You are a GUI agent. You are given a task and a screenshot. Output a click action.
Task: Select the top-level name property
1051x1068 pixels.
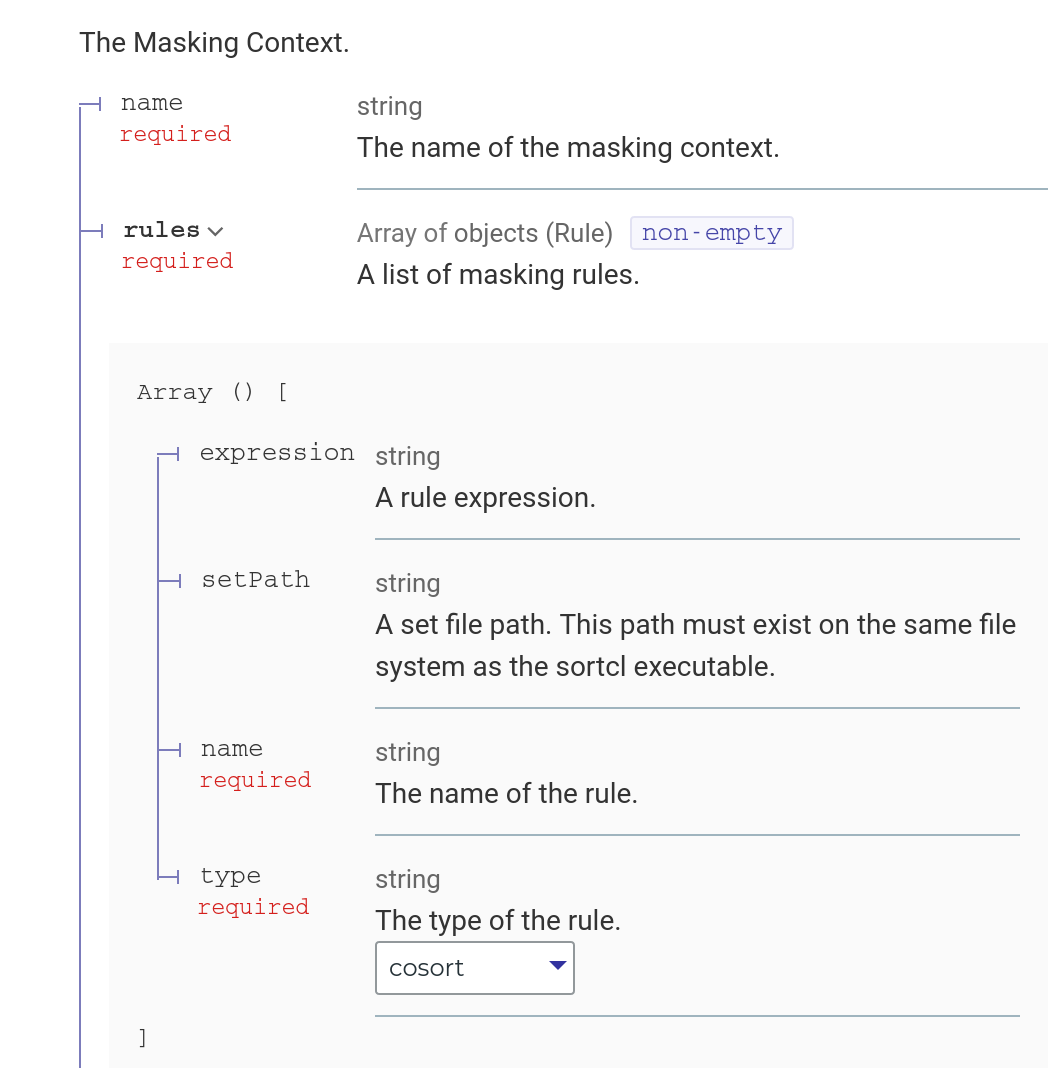152,103
